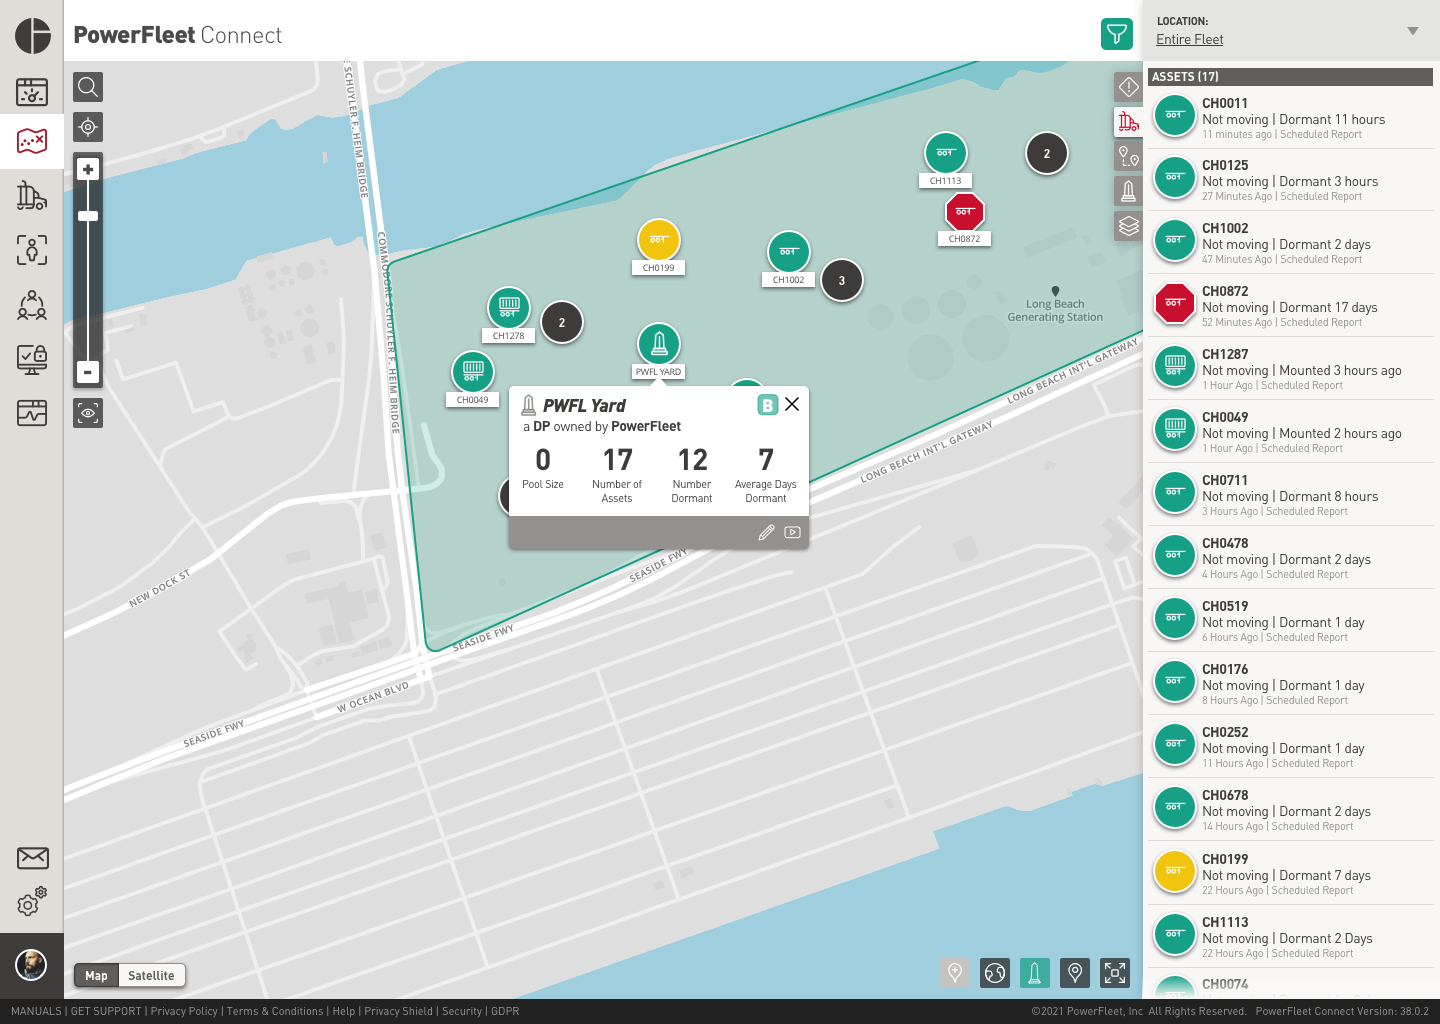Toggle the green yard beacon button
The image size is (1440, 1024).
point(1035,972)
